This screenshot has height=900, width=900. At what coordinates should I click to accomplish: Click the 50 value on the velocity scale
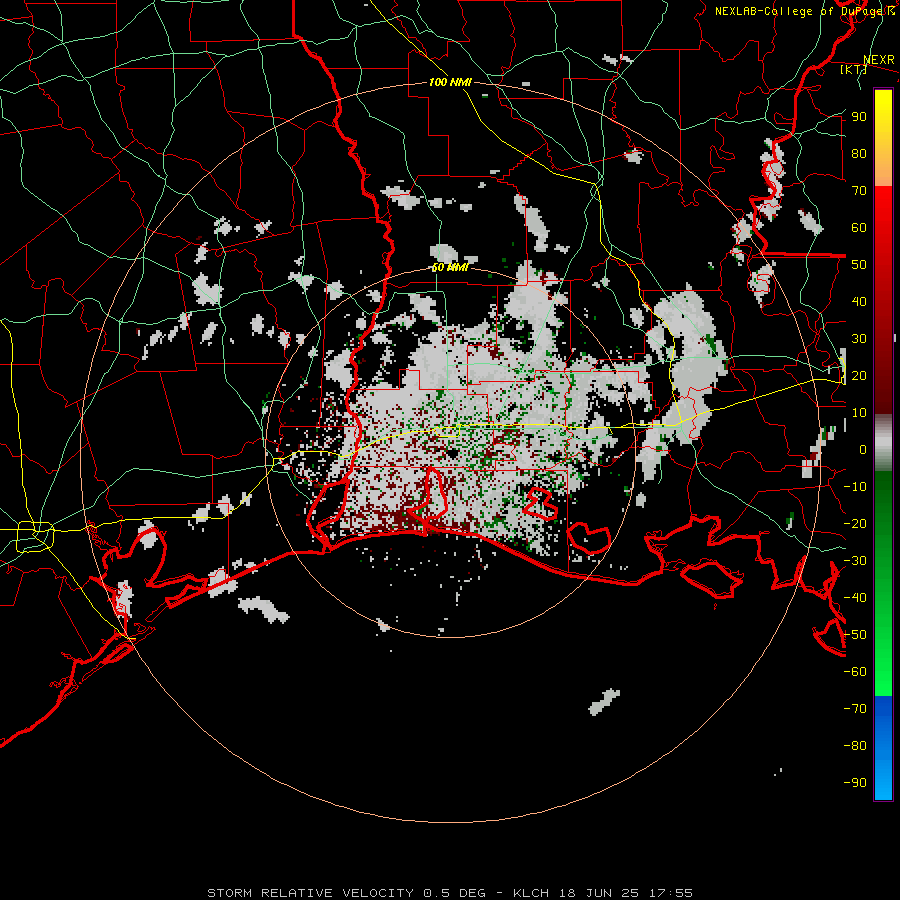pos(859,265)
